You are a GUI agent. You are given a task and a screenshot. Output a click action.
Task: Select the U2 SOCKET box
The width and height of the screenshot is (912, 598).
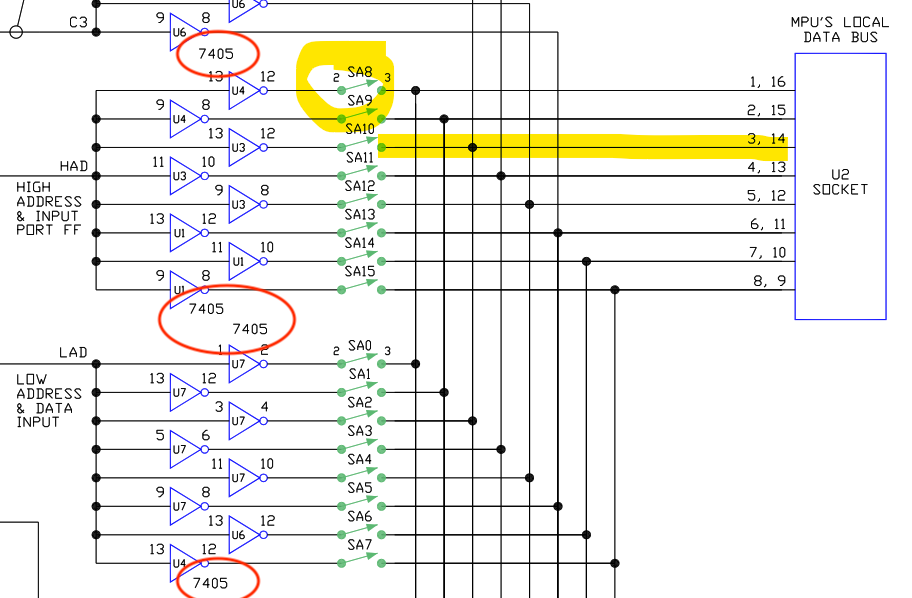[x=840, y=186]
